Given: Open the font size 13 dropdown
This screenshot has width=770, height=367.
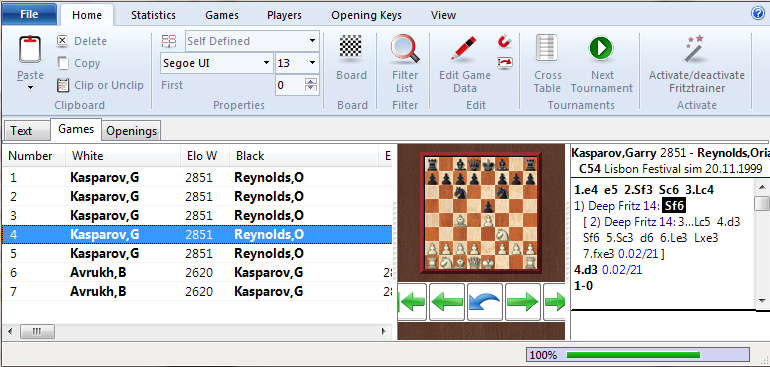Looking at the screenshot, I should tap(312, 63).
